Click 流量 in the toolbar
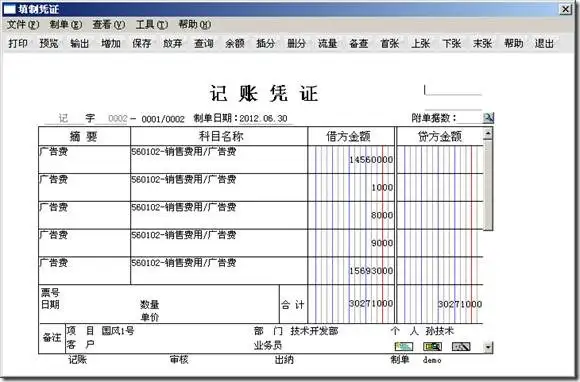This screenshot has width=580, height=382. tap(328, 44)
